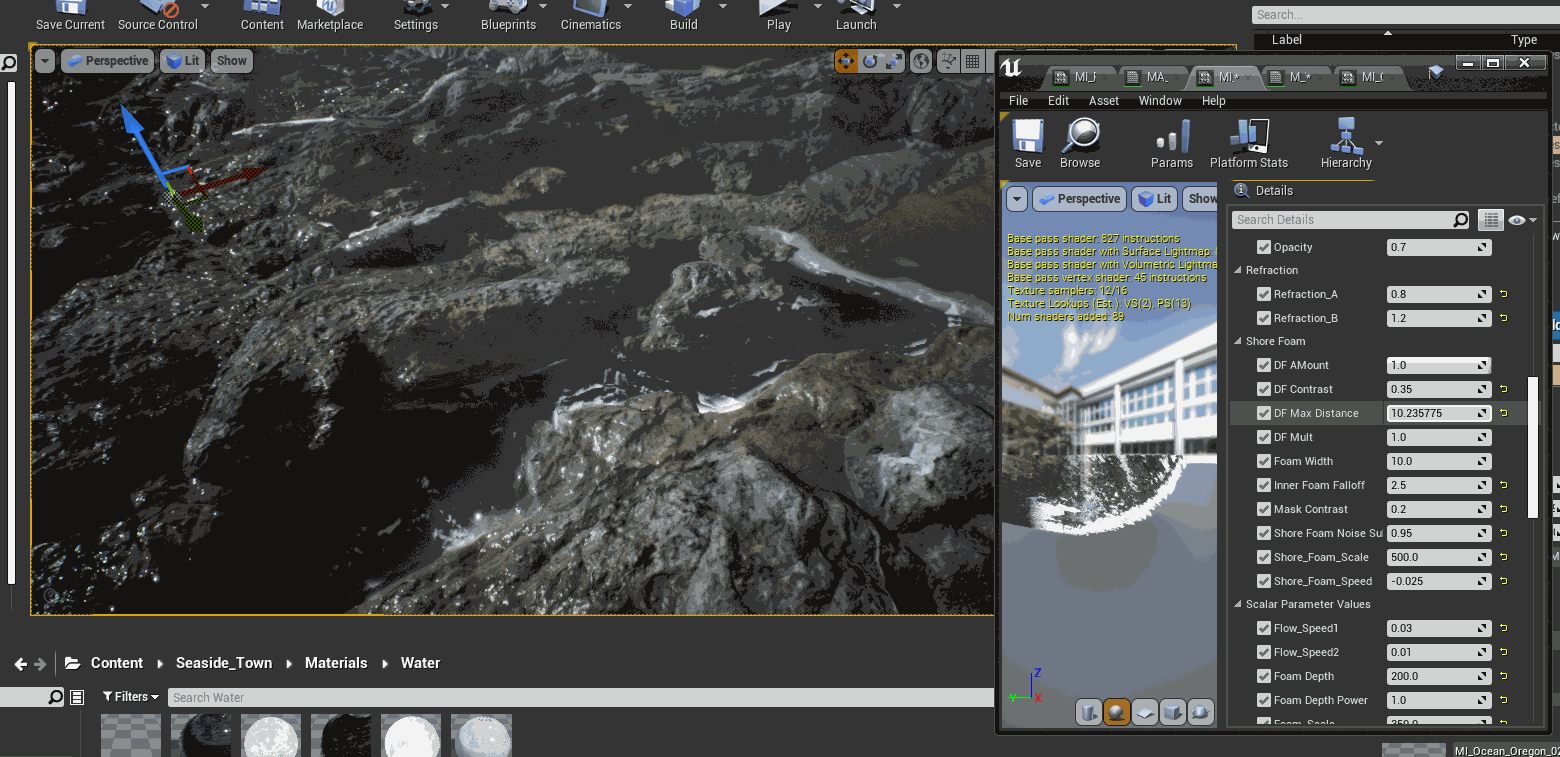
Task: Set preview mesh to sphere
Action: [x=1116, y=712]
